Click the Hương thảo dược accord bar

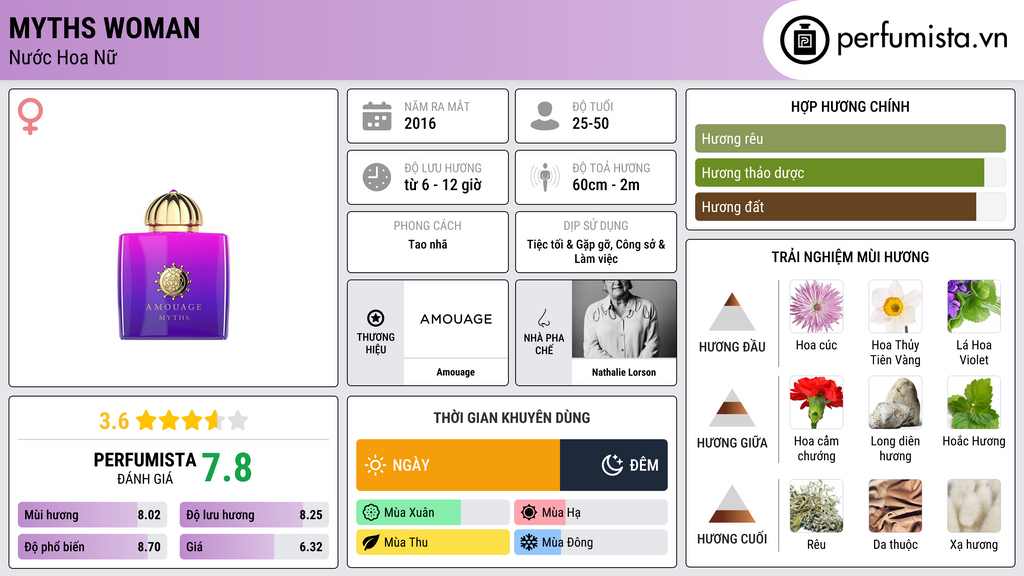click(850, 172)
